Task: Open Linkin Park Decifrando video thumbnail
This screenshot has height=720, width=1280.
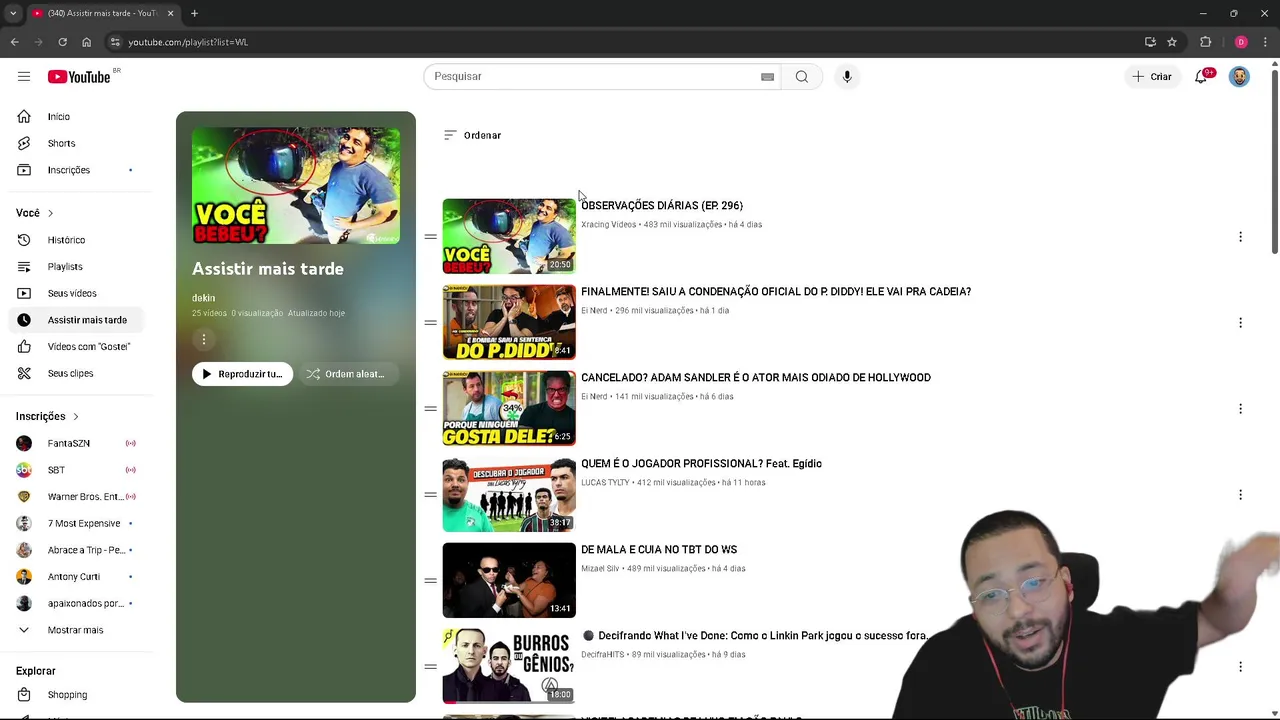Action: 509,666
